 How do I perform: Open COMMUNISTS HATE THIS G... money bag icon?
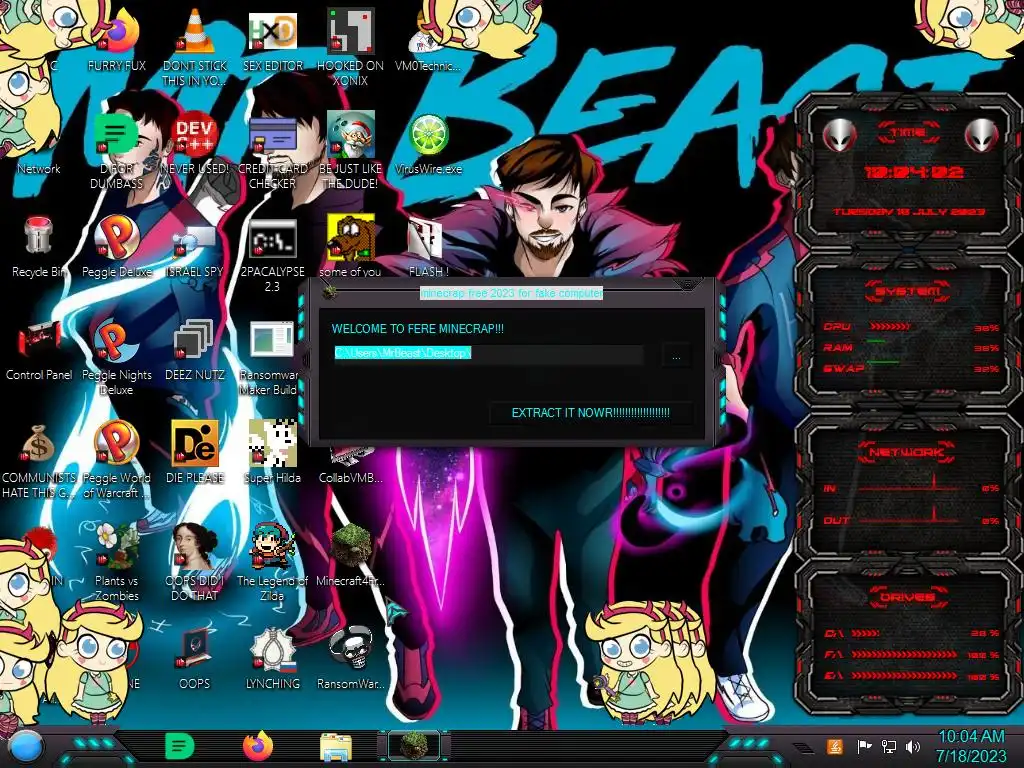click(39, 444)
